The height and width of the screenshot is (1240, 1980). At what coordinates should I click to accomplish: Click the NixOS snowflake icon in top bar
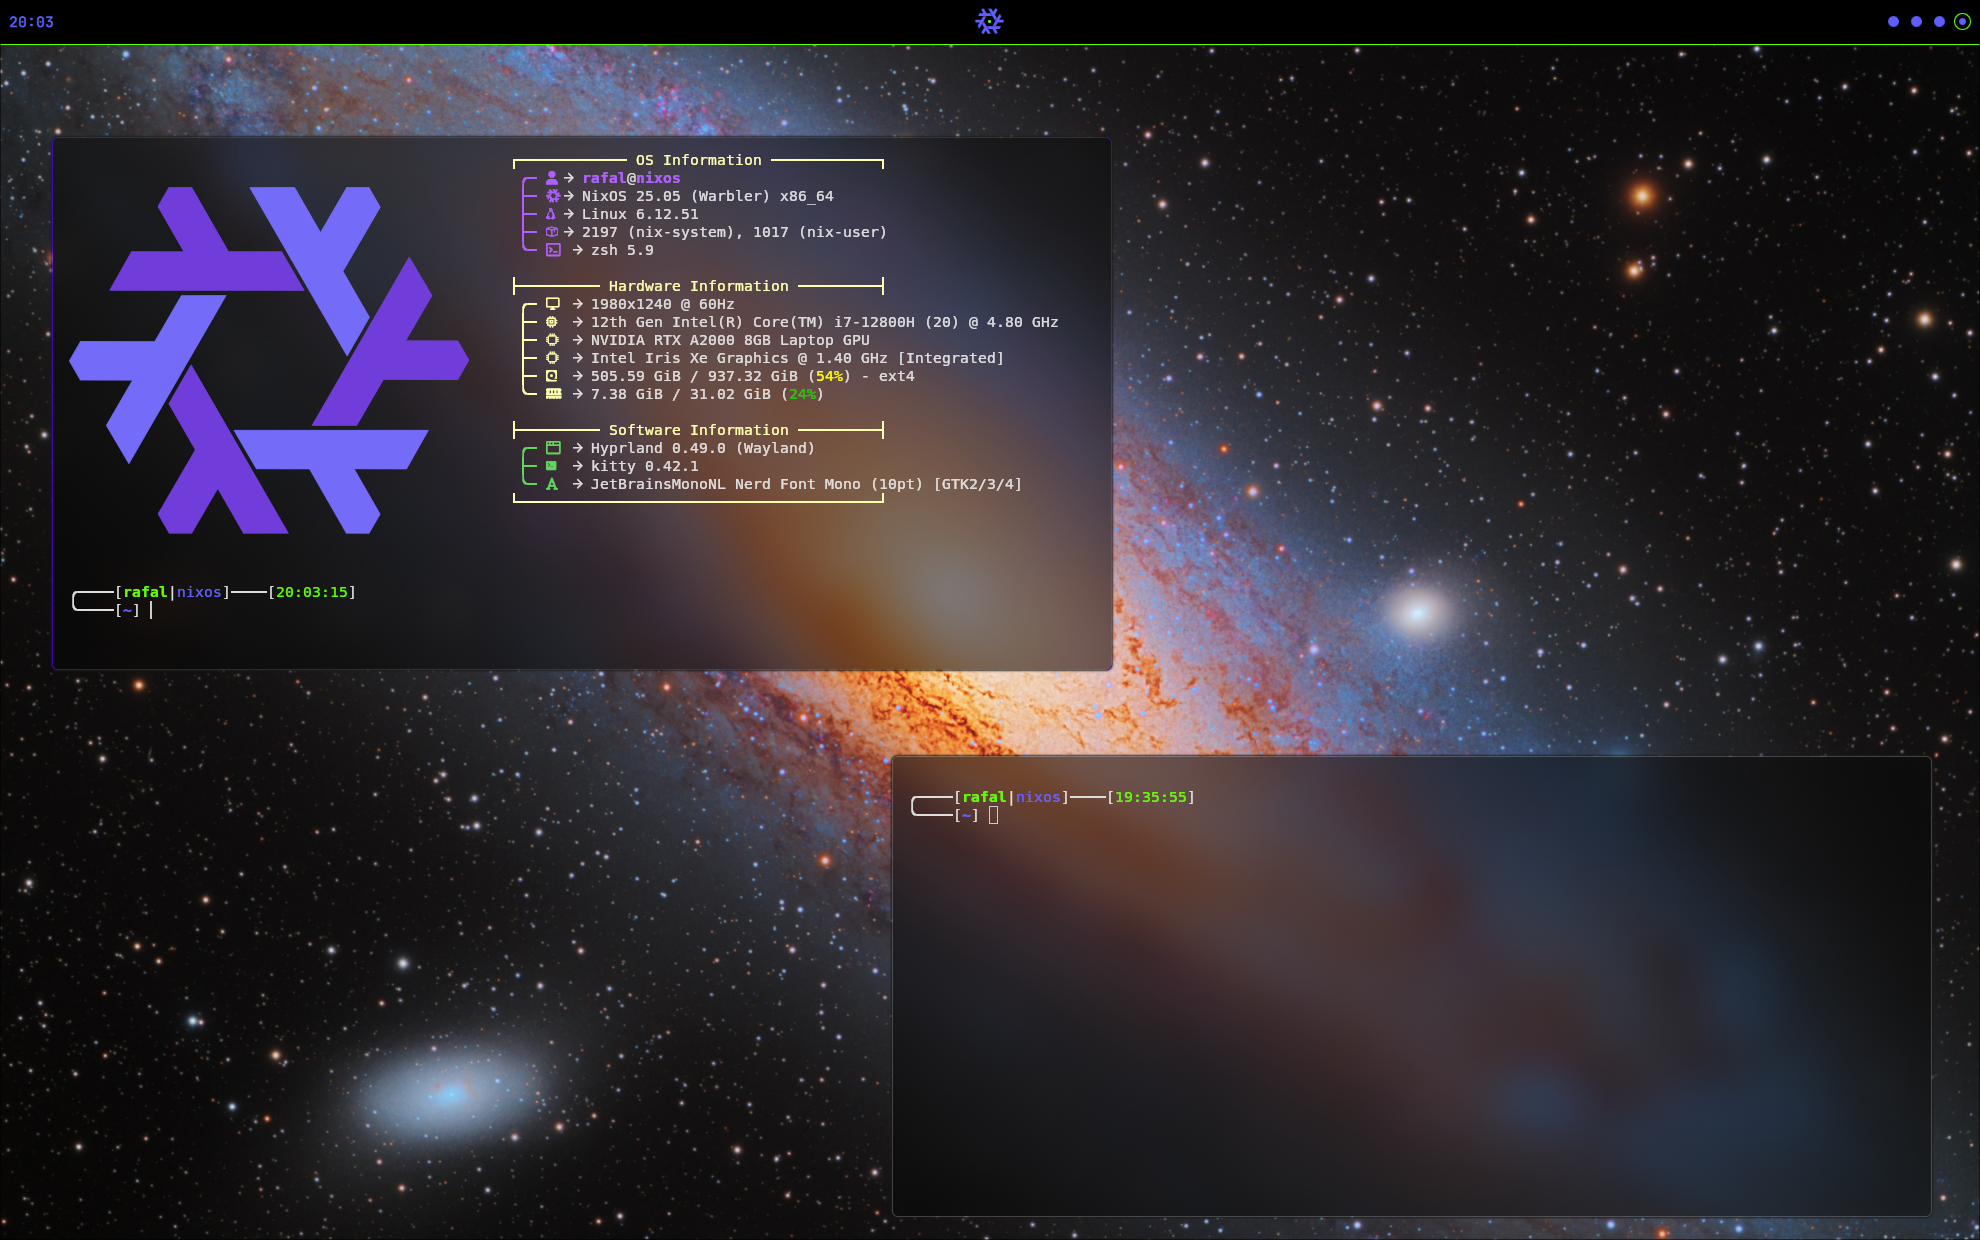[x=989, y=21]
